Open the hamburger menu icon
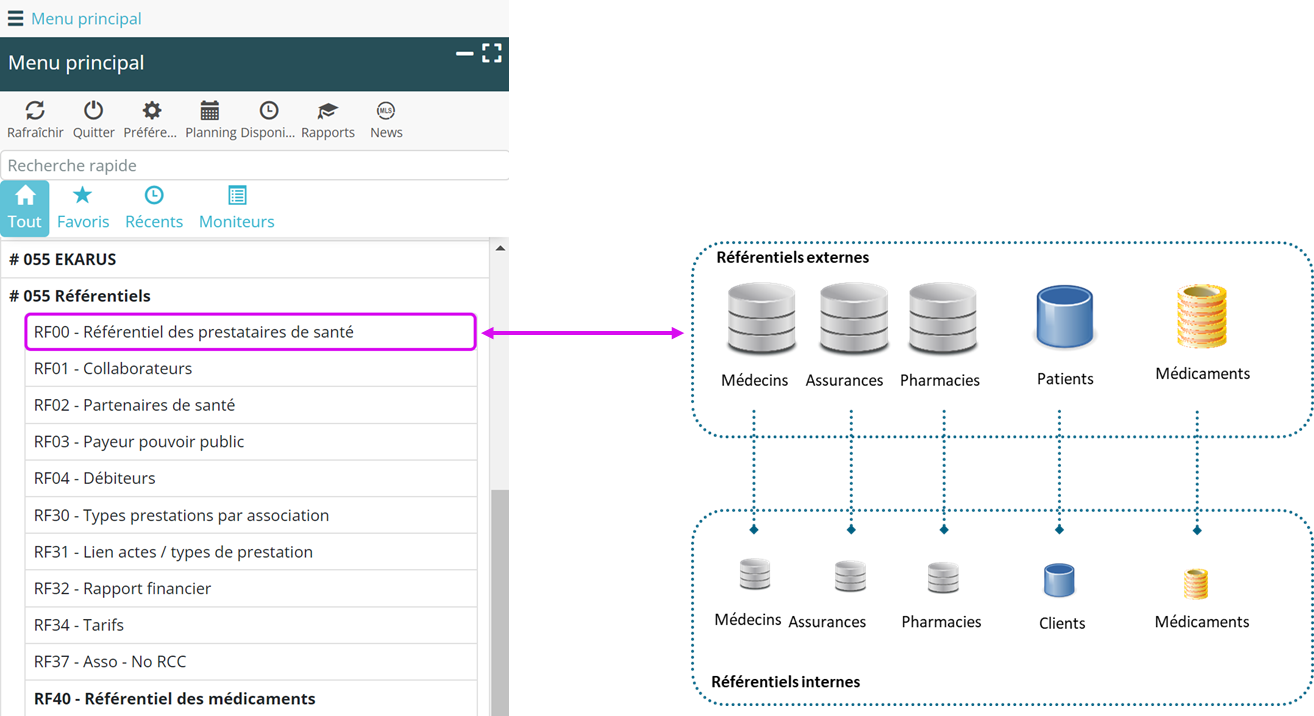 (x=15, y=18)
